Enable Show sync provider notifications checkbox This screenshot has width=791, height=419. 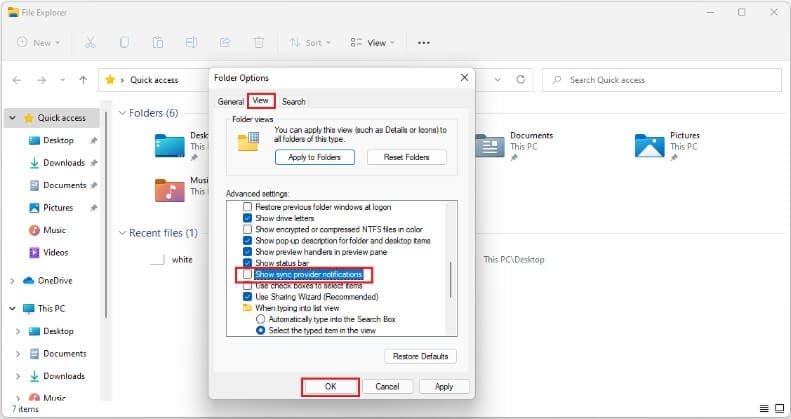pyautogui.click(x=247, y=274)
